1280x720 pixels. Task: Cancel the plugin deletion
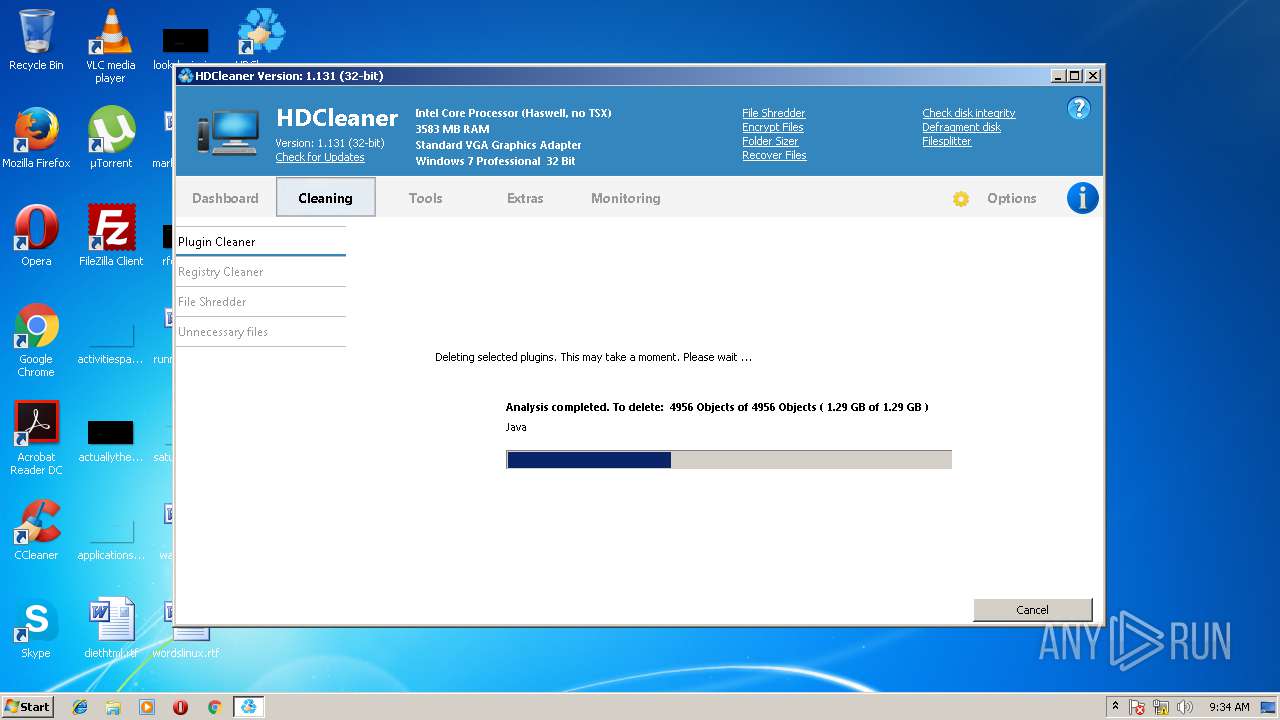pos(1033,610)
